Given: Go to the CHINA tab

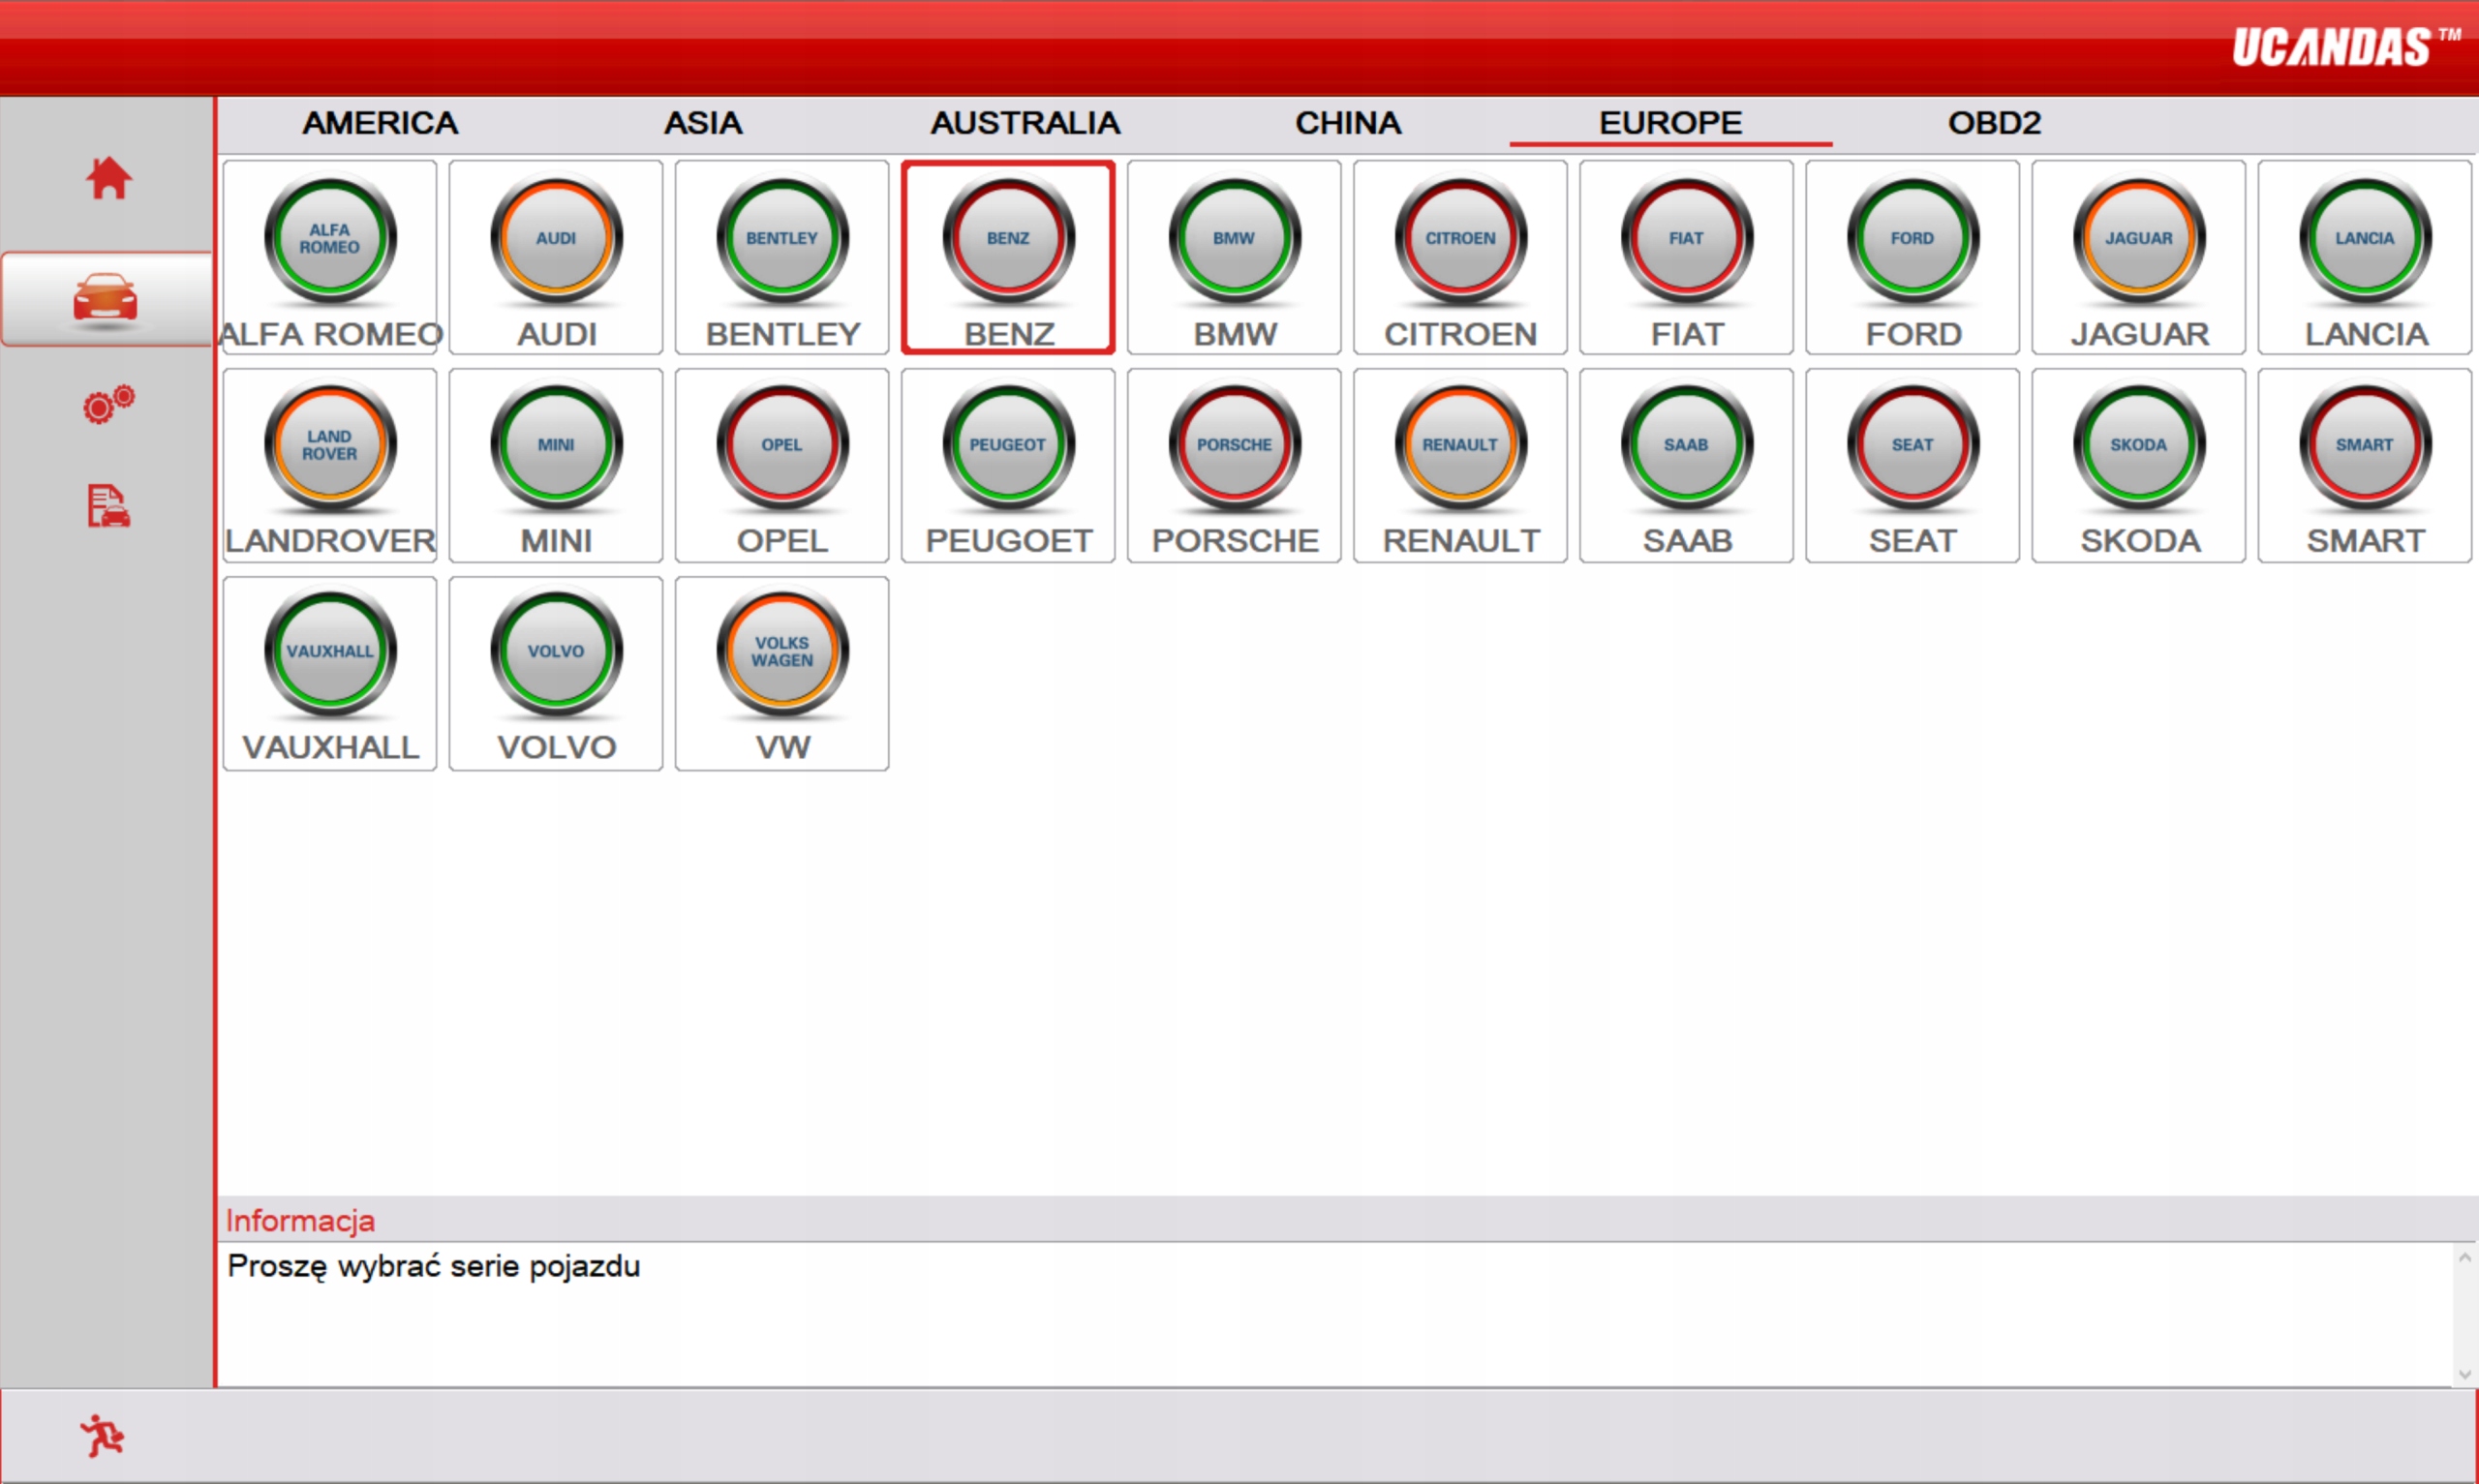Looking at the screenshot, I should tap(1347, 123).
